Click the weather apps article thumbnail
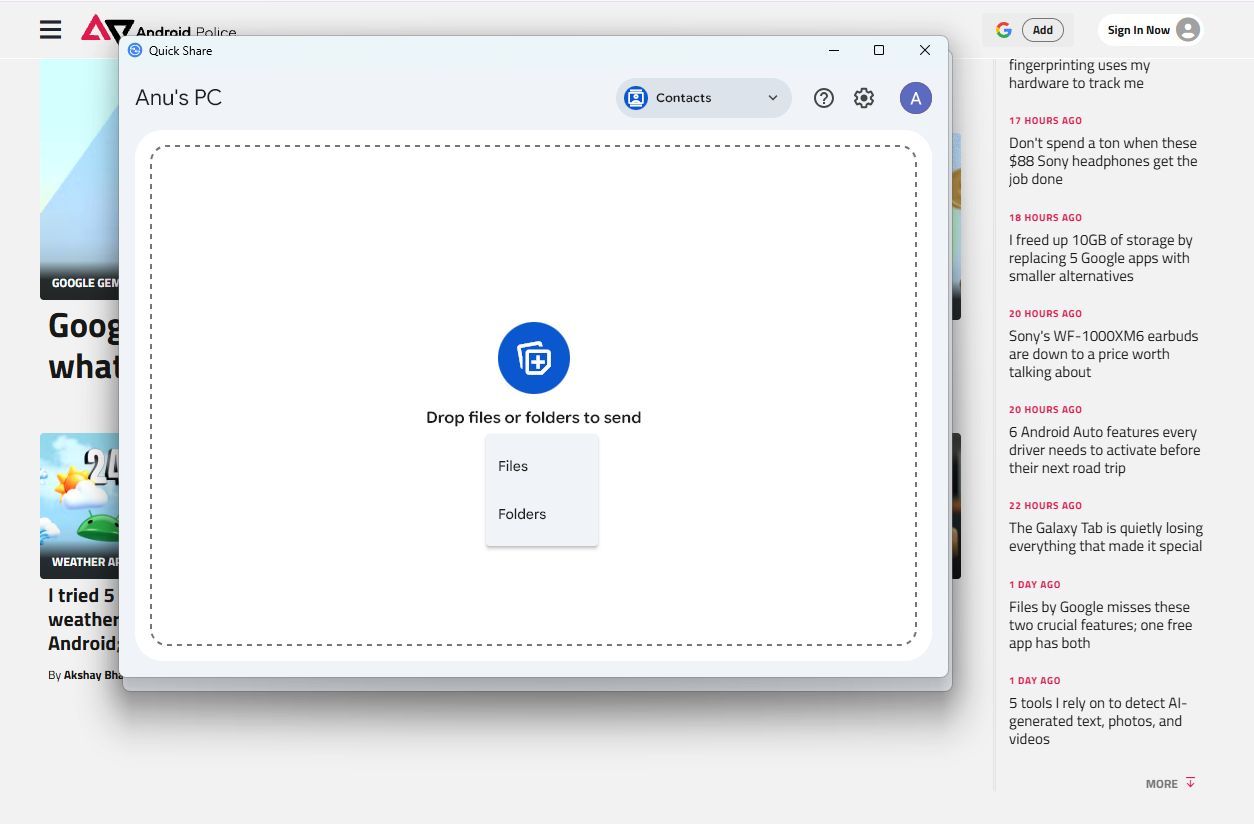Screen dimensions: 1254x826 79,505
